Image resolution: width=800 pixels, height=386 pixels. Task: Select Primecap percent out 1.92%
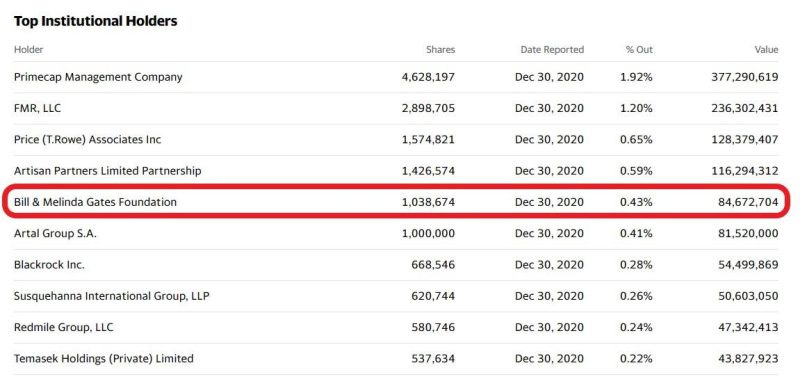click(636, 77)
